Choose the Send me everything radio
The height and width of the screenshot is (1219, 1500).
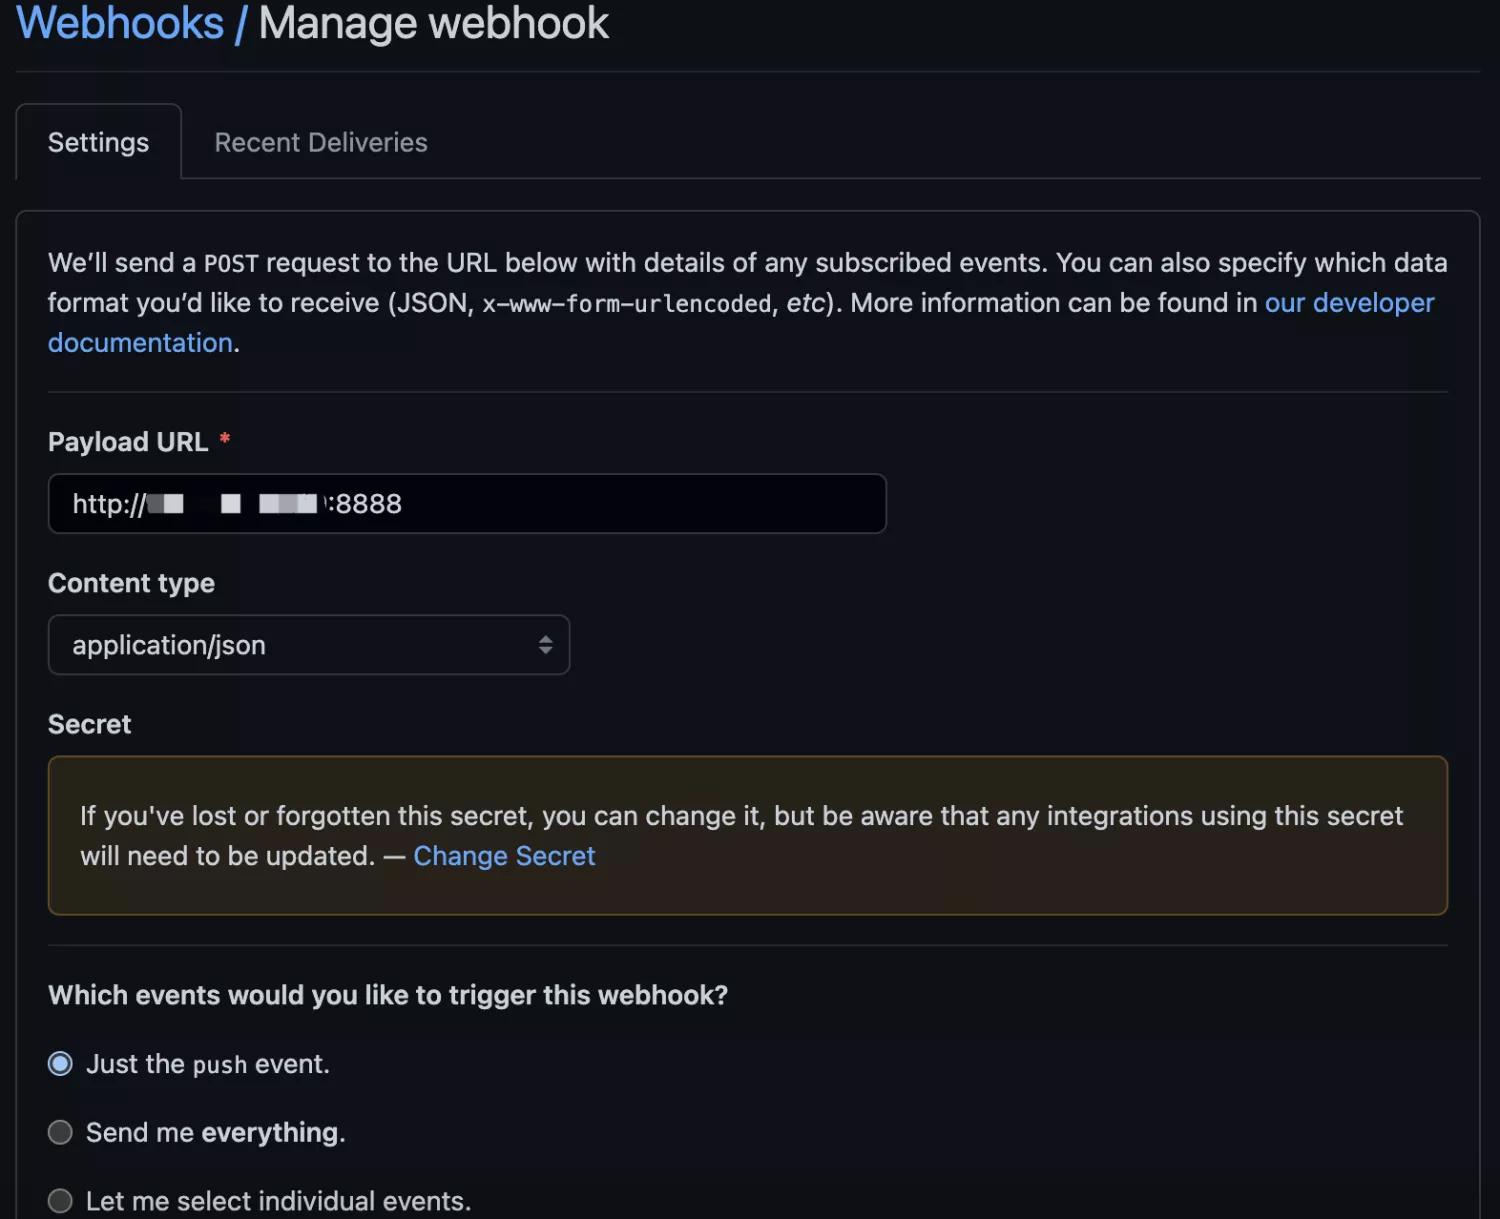point(61,1132)
